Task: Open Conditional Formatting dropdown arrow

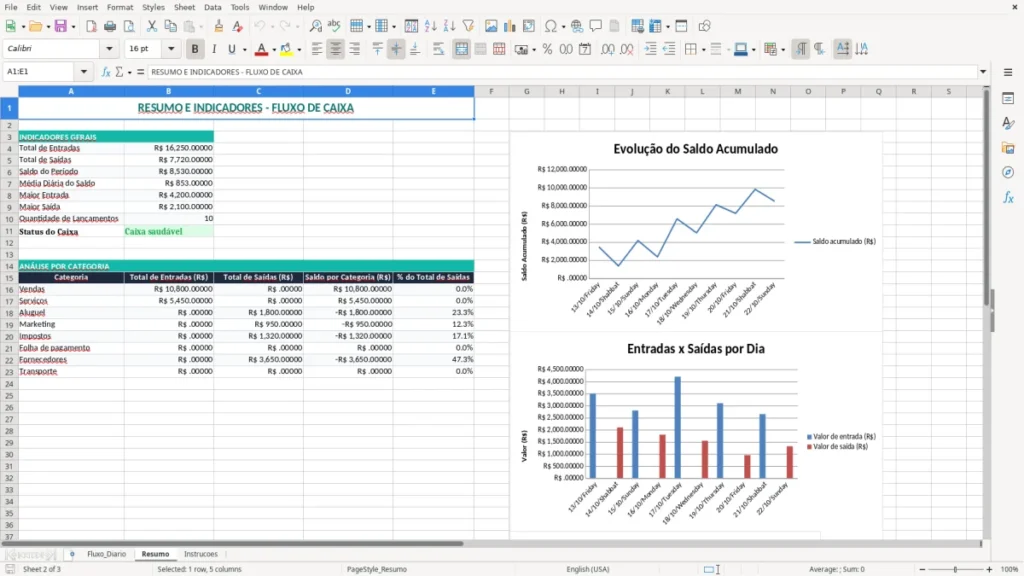Action: tap(783, 50)
